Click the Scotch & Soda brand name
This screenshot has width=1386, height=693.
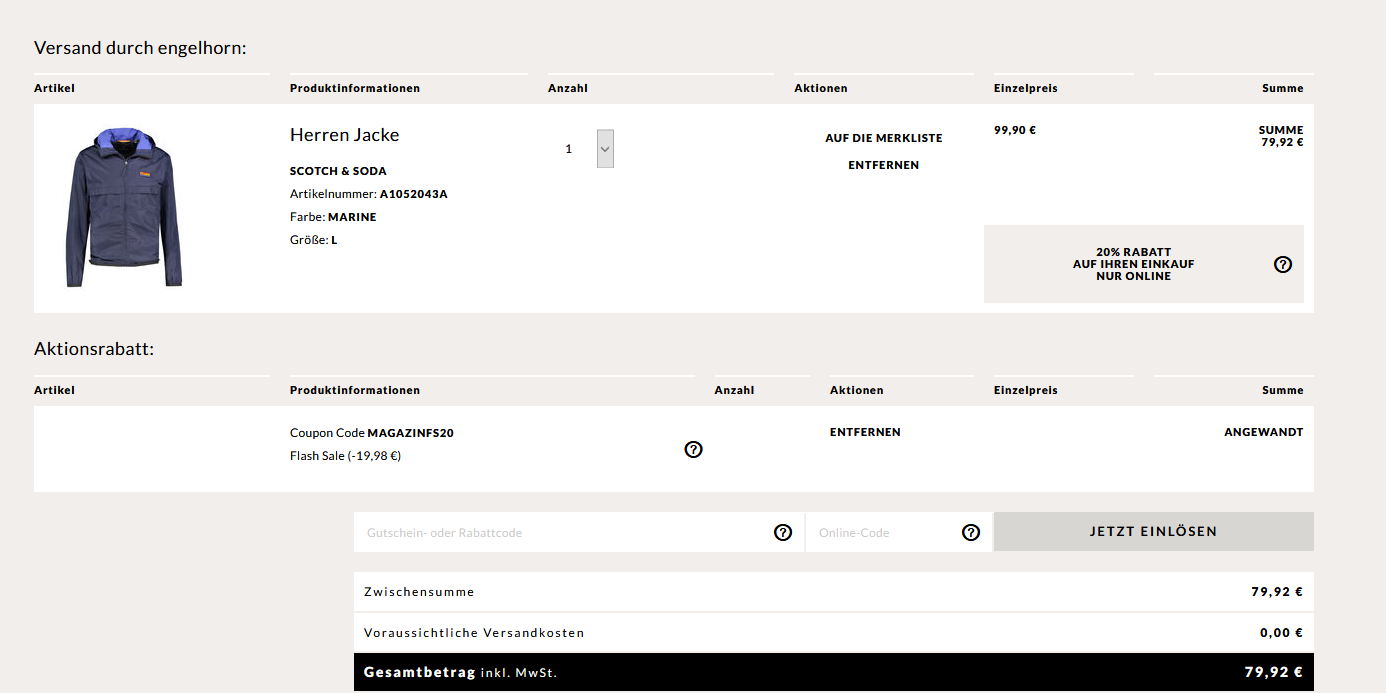tap(338, 171)
